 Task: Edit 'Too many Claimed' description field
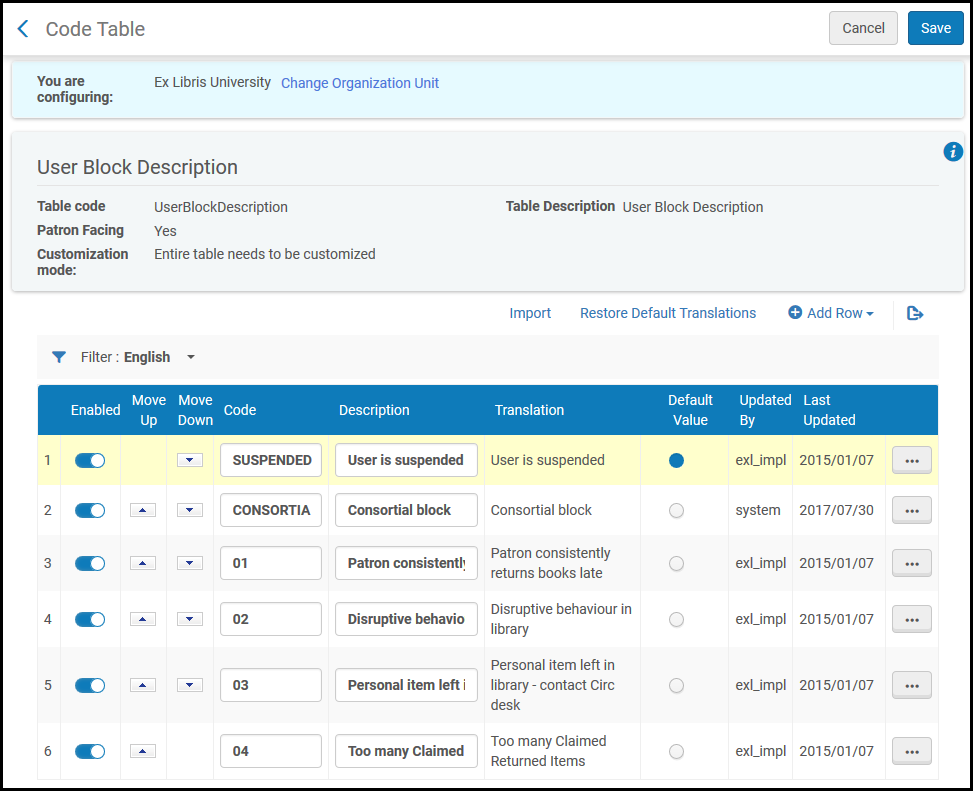point(406,751)
